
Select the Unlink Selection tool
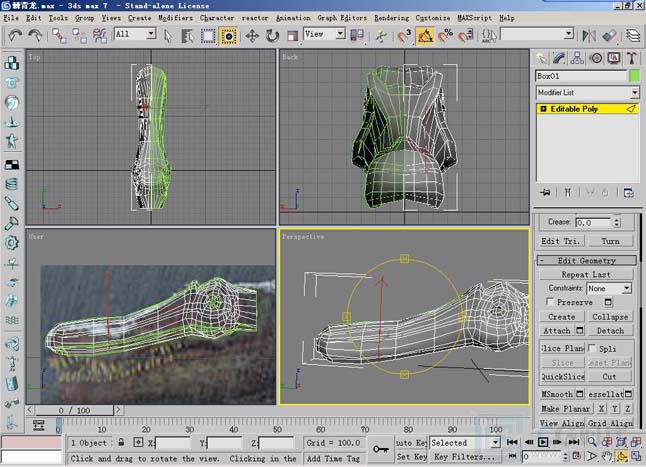(79, 36)
